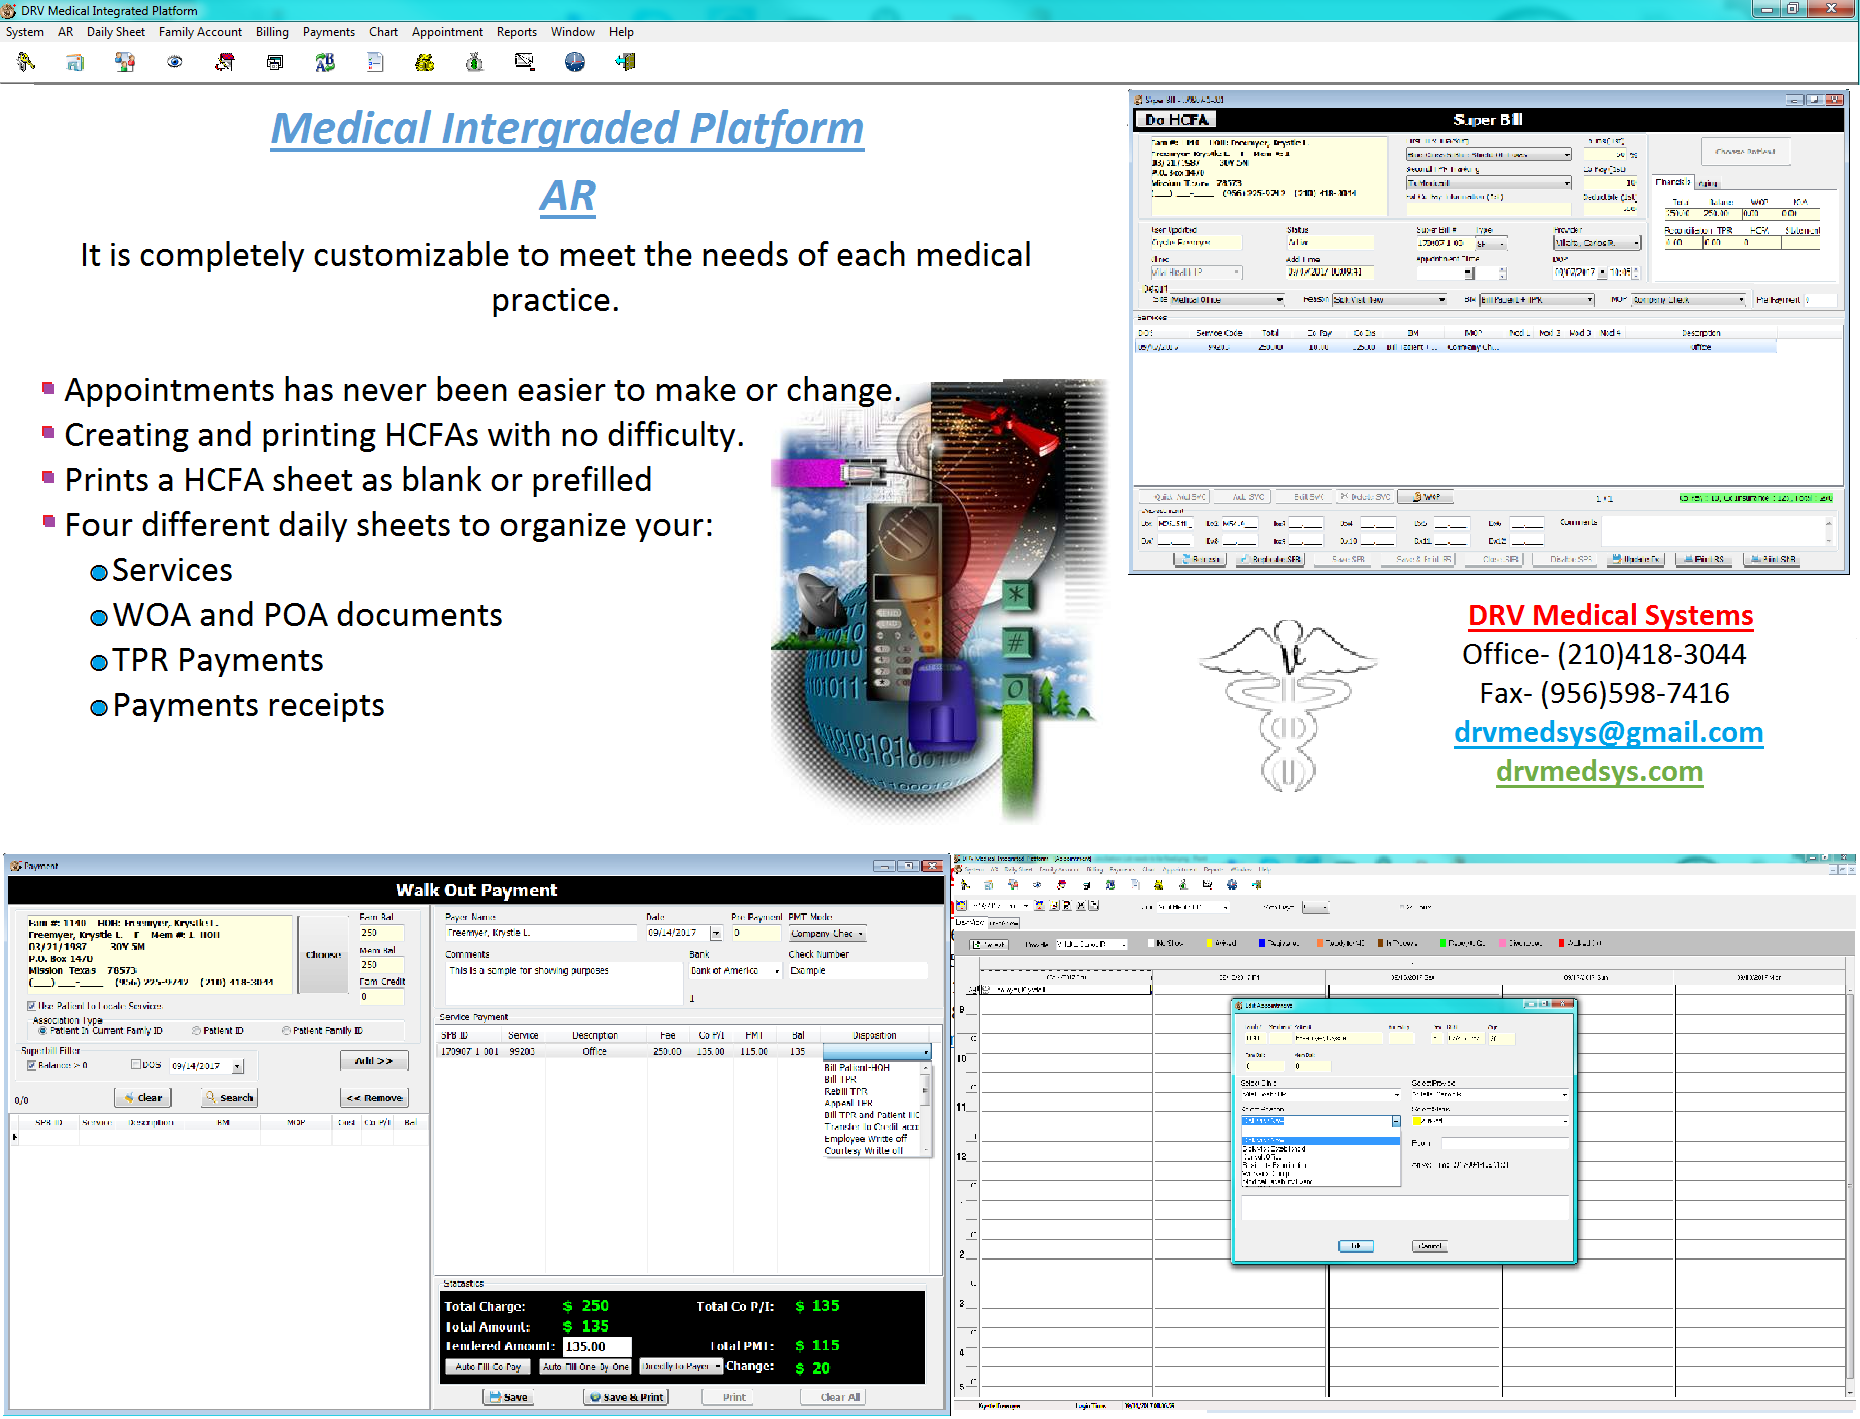This screenshot has height=1419, width=1860.
Task: Open the Family Account menu
Action: [x=200, y=32]
